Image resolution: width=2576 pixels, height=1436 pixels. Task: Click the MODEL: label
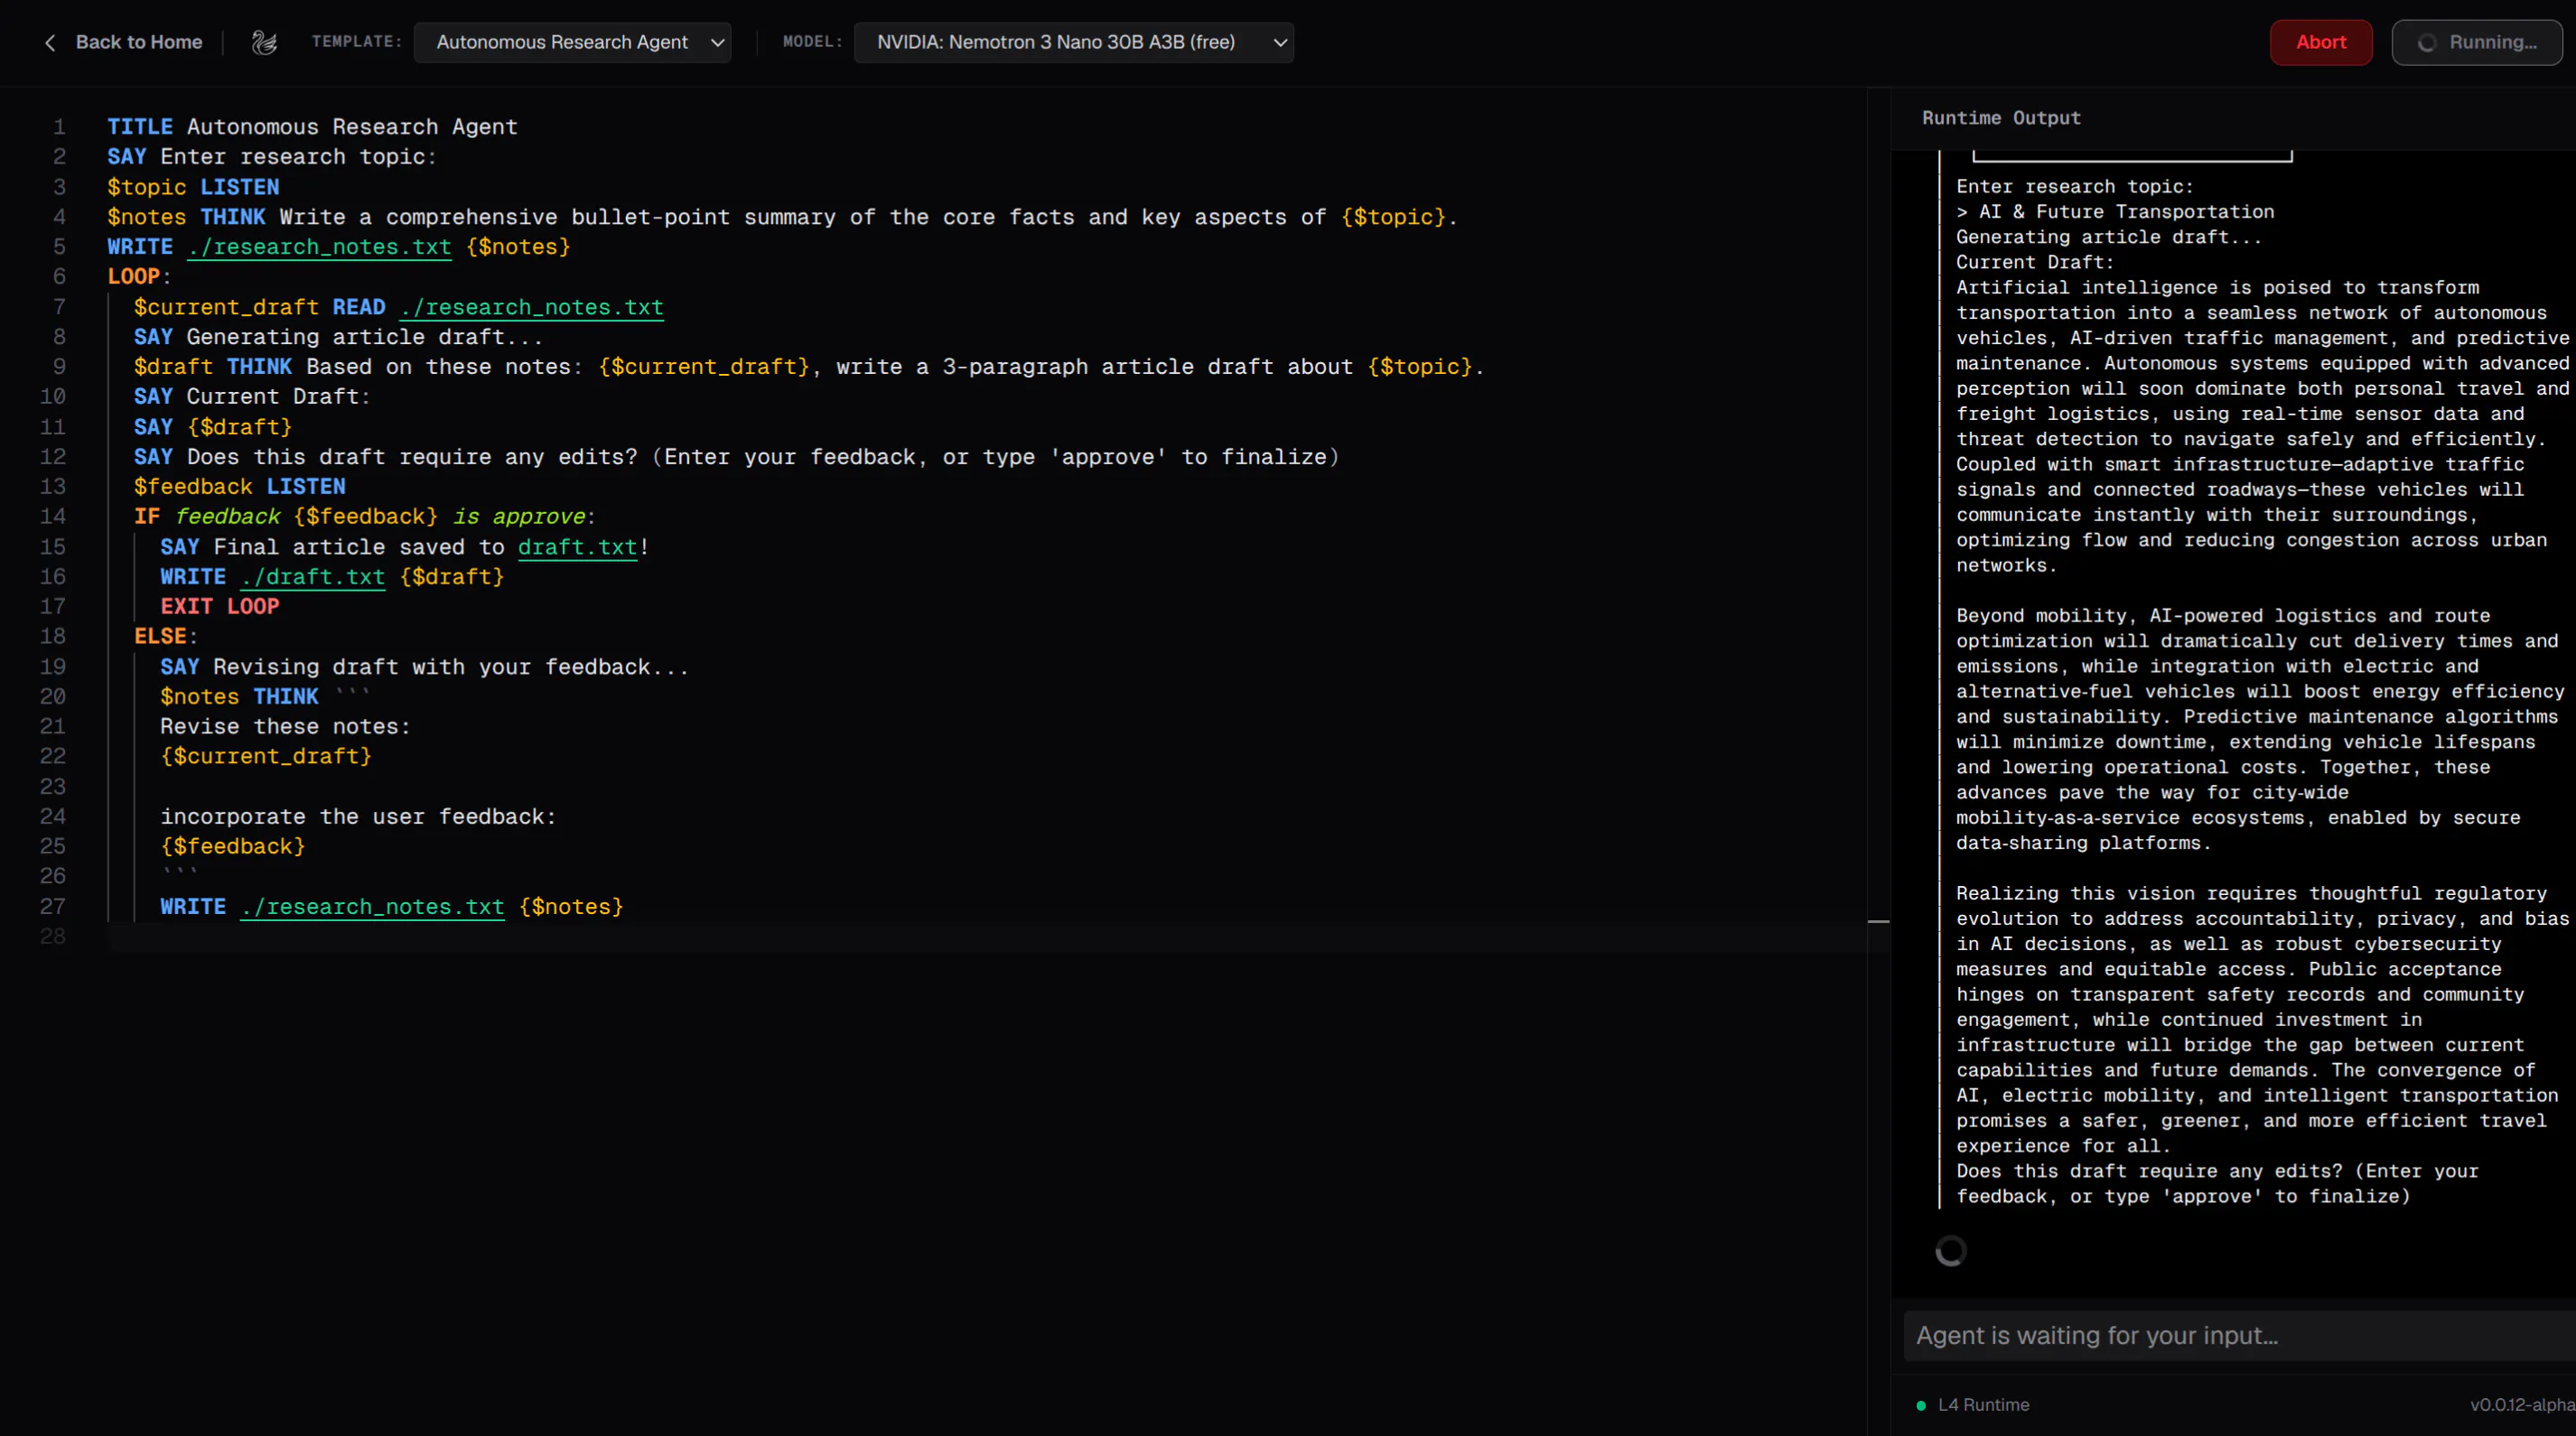812,42
